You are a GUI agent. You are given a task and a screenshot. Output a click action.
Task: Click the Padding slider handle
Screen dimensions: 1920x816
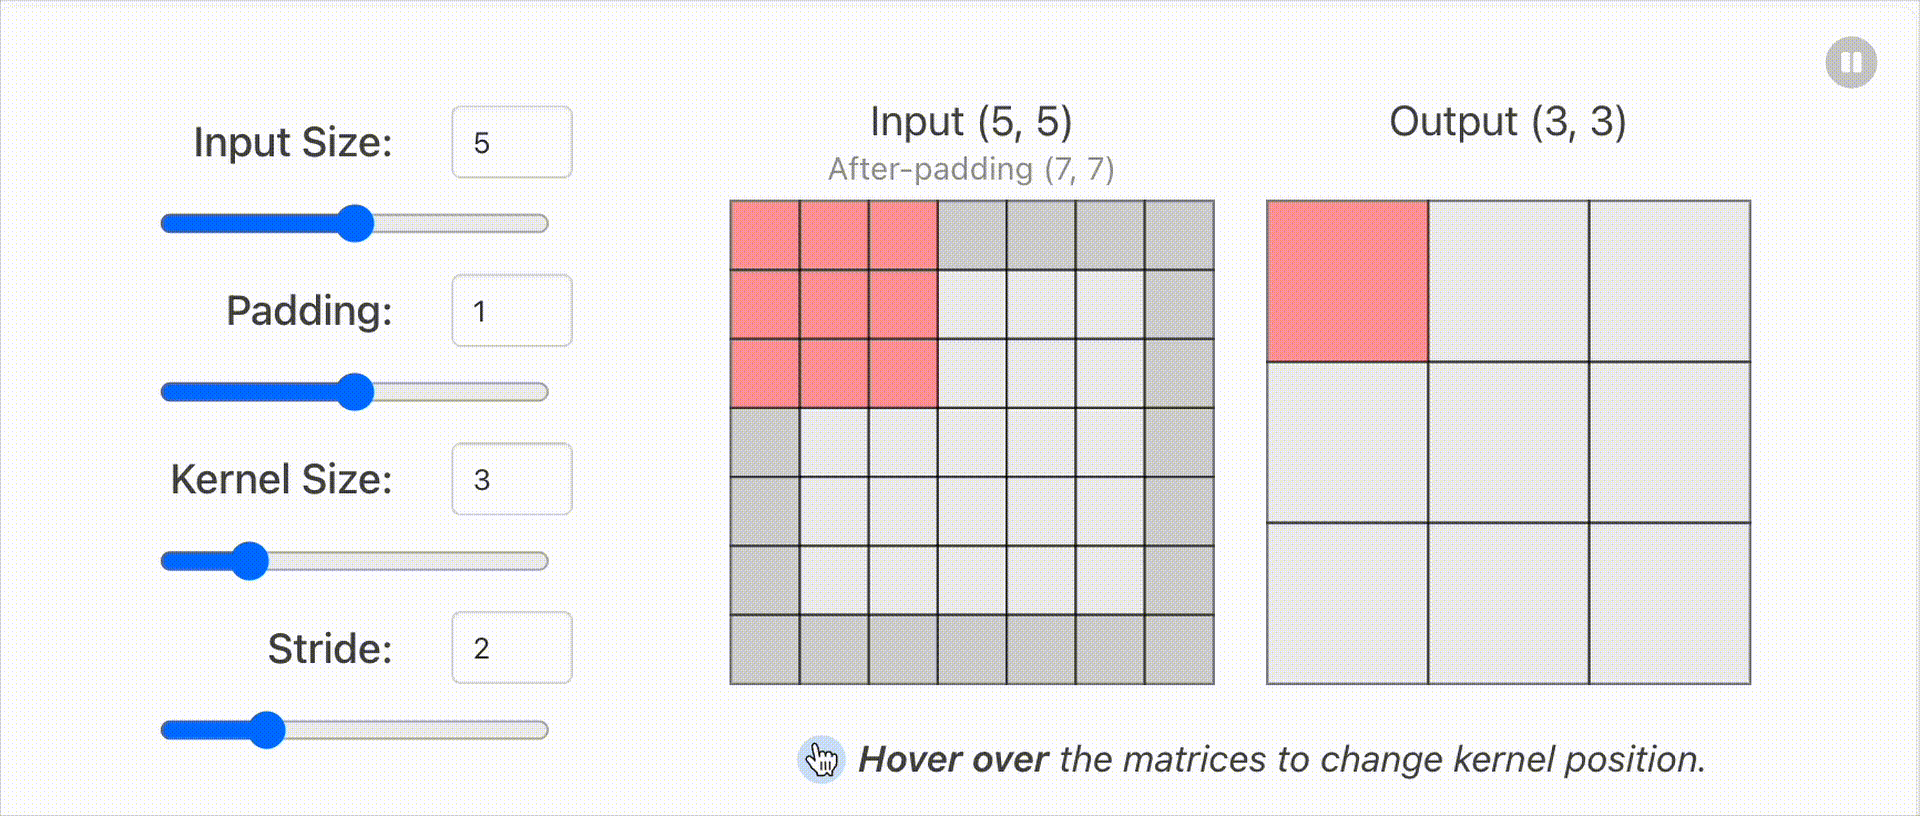pos(355,392)
